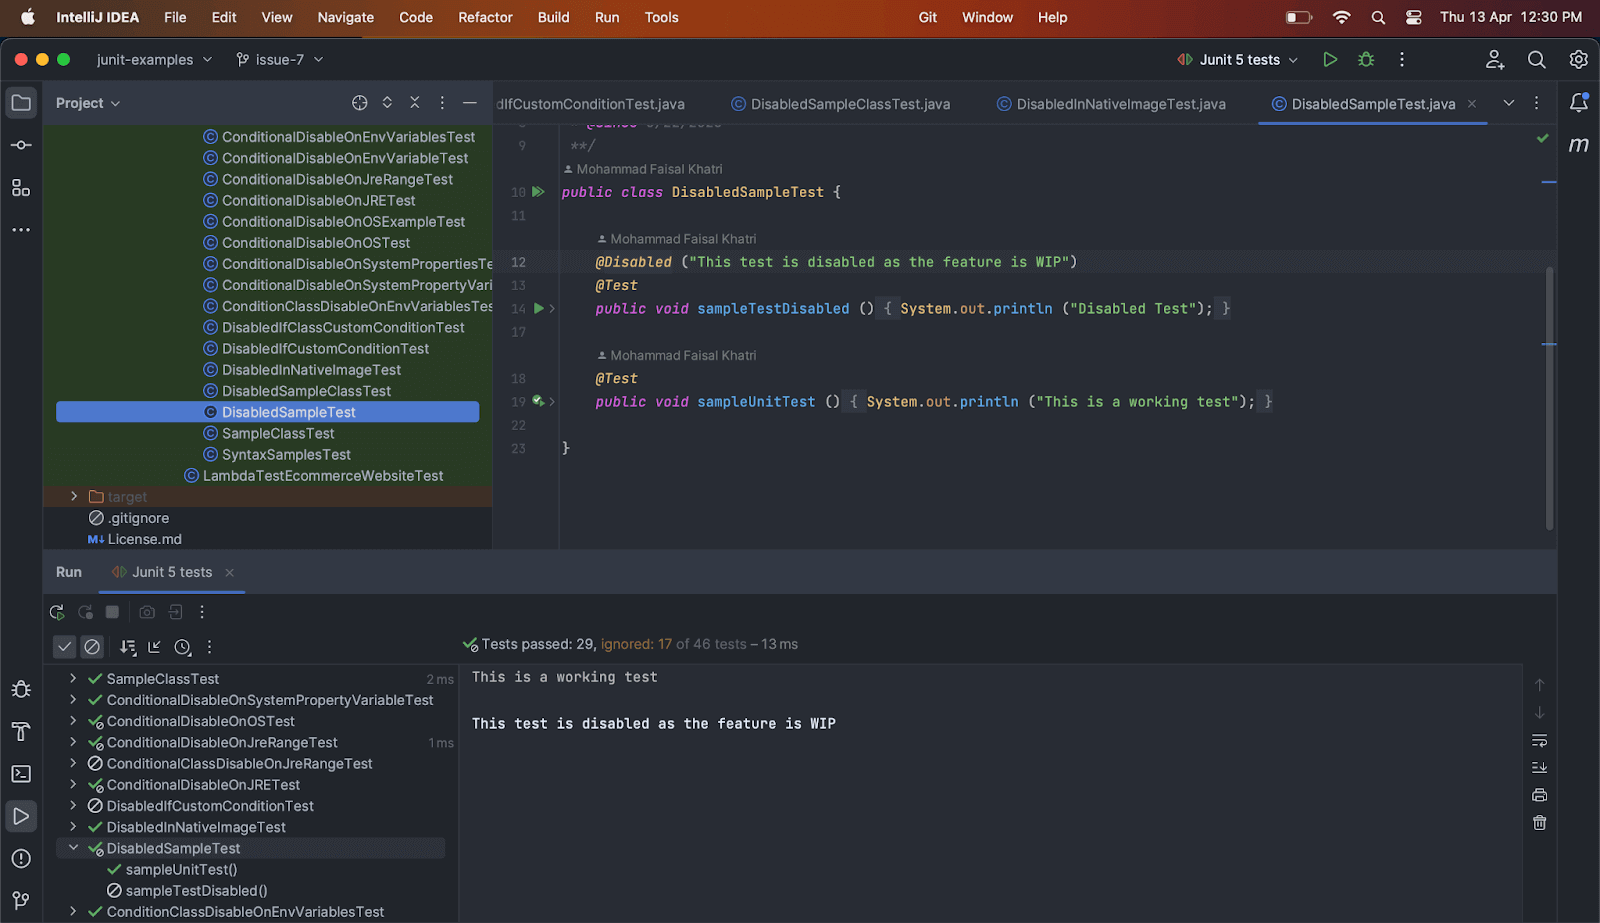Open the Git tool window icon
This screenshot has width=1600, height=923.
pos(21,900)
